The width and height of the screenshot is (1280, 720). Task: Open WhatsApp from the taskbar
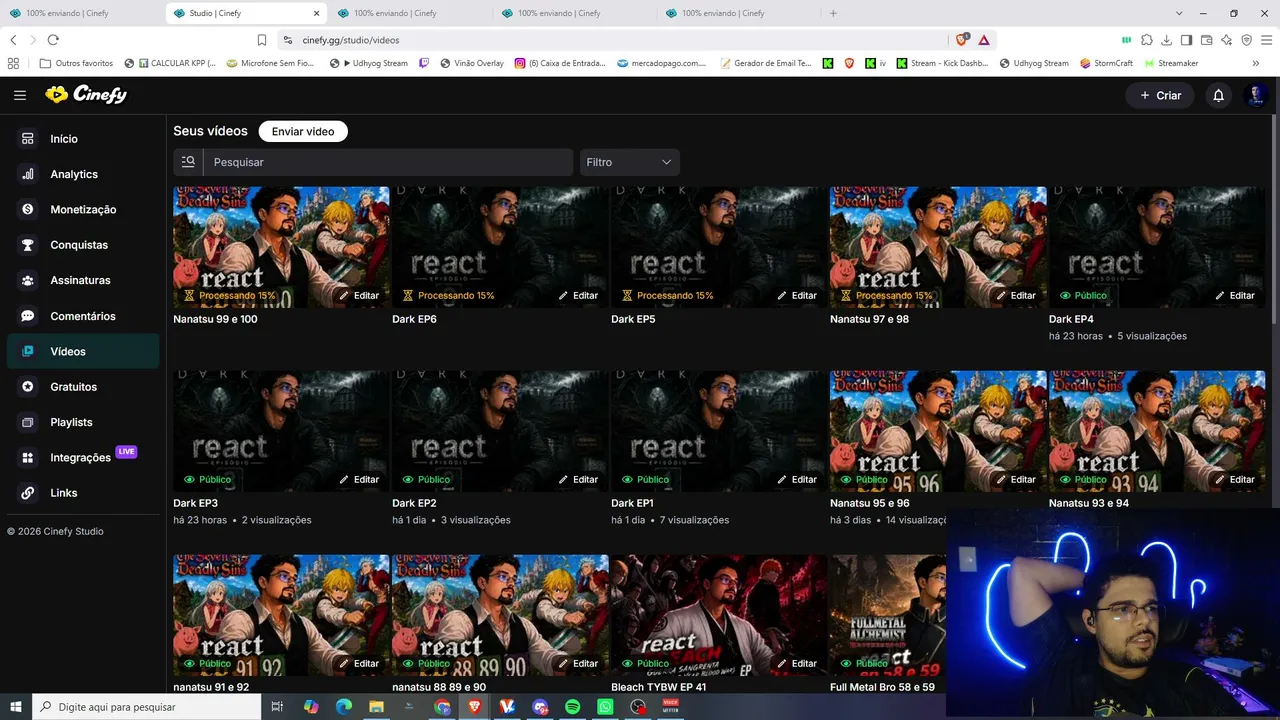tap(605, 707)
